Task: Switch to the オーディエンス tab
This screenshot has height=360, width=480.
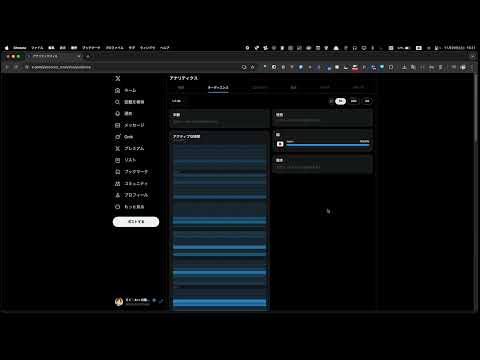Action: click(218, 87)
